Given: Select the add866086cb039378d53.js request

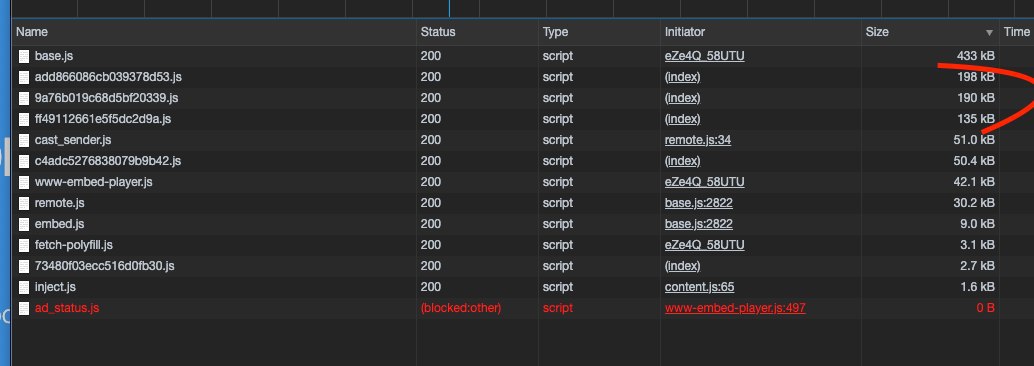Looking at the screenshot, I should point(523,77).
